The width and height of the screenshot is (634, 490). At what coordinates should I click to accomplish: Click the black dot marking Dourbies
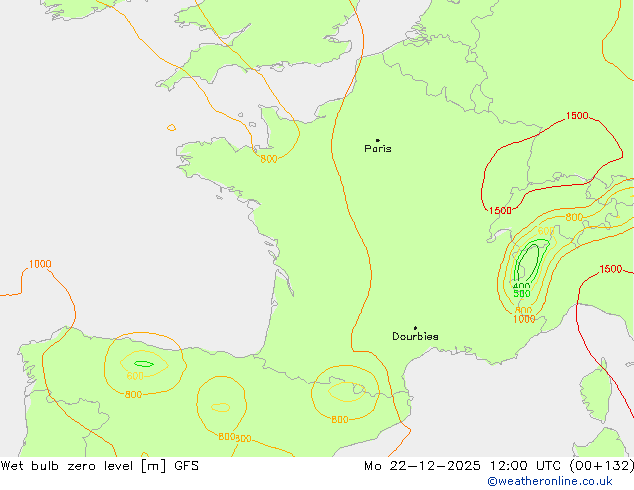click(415, 328)
